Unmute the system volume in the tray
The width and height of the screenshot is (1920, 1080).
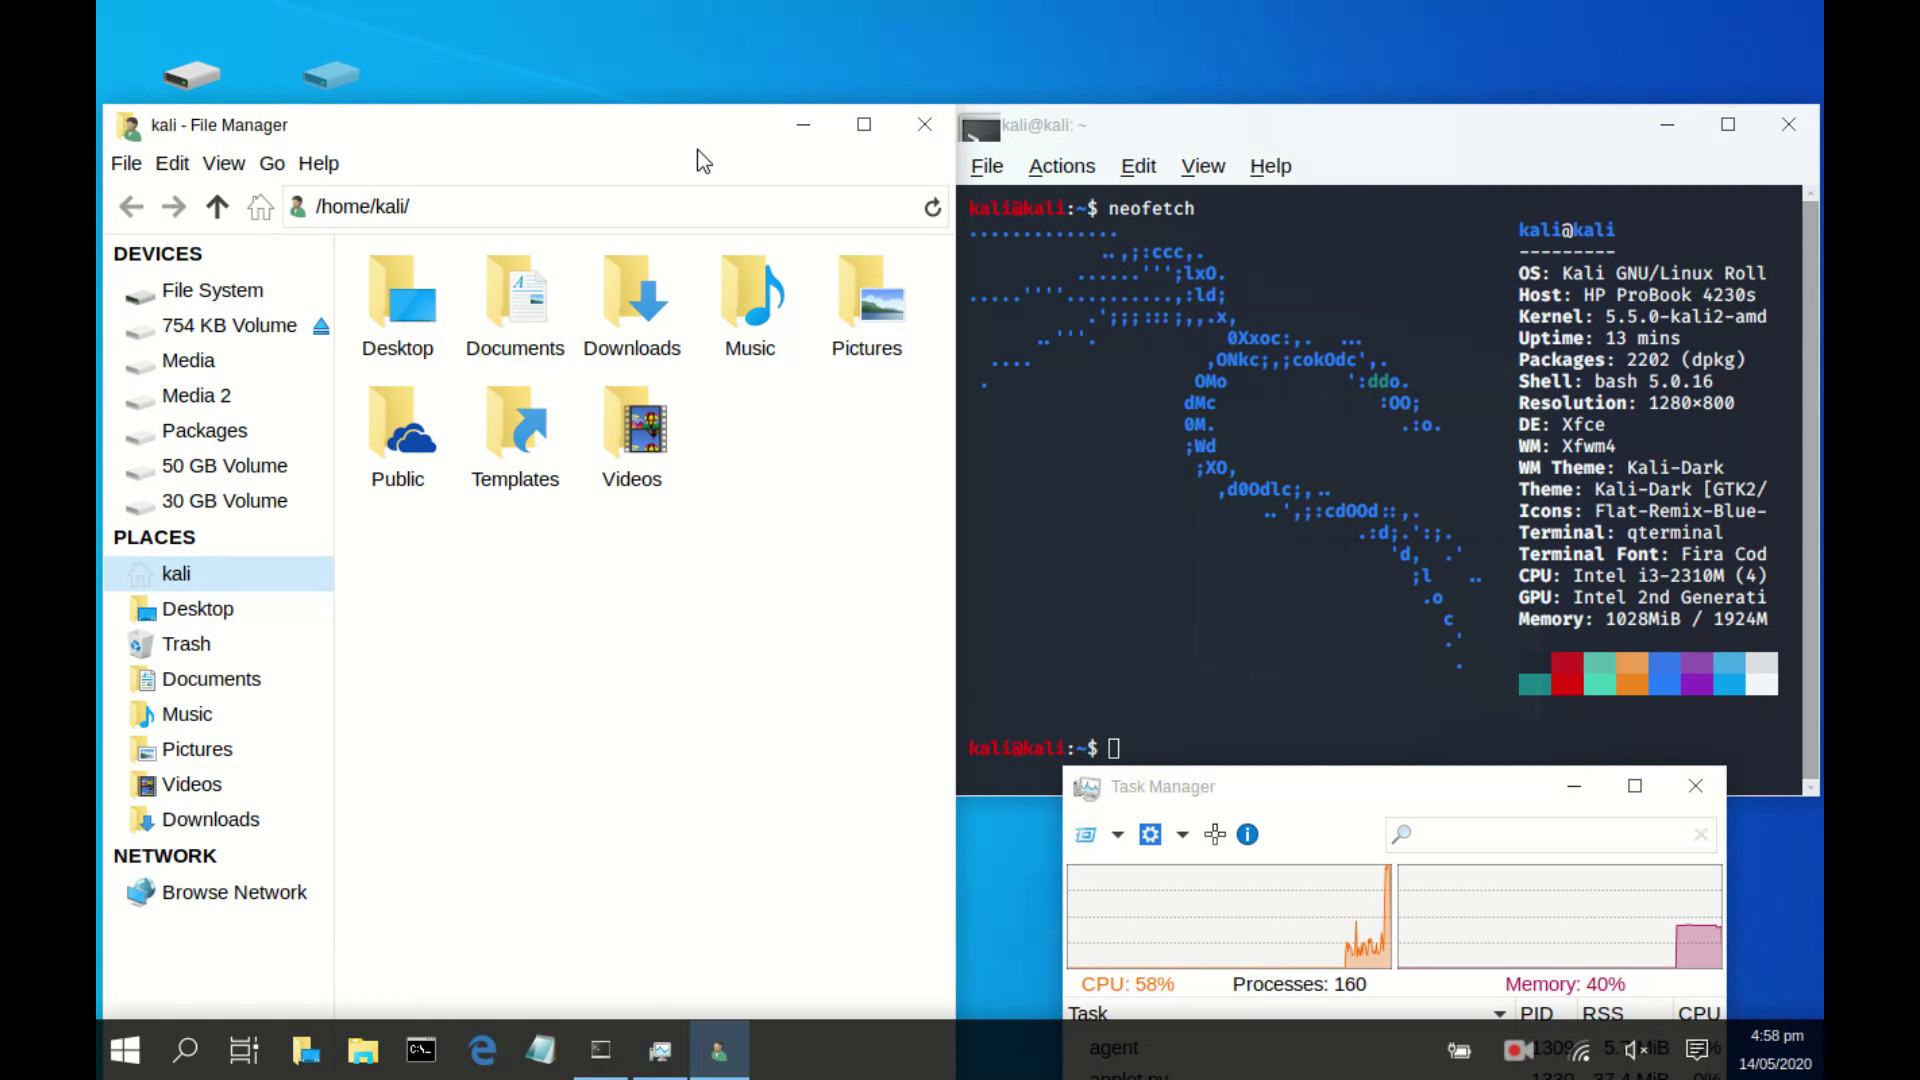[1634, 1050]
